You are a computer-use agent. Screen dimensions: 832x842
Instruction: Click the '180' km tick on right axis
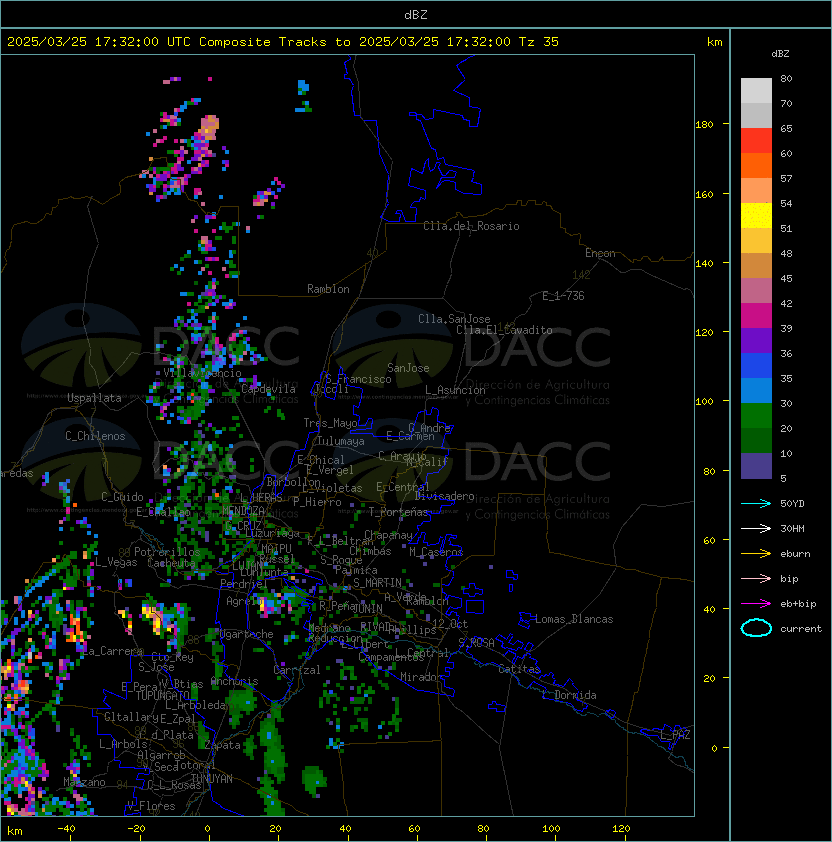tap(704, 125)
